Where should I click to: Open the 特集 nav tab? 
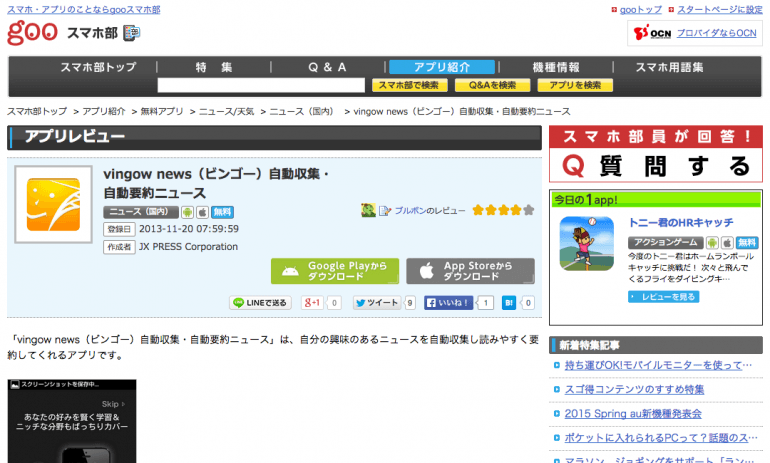(x=214, y=67)
